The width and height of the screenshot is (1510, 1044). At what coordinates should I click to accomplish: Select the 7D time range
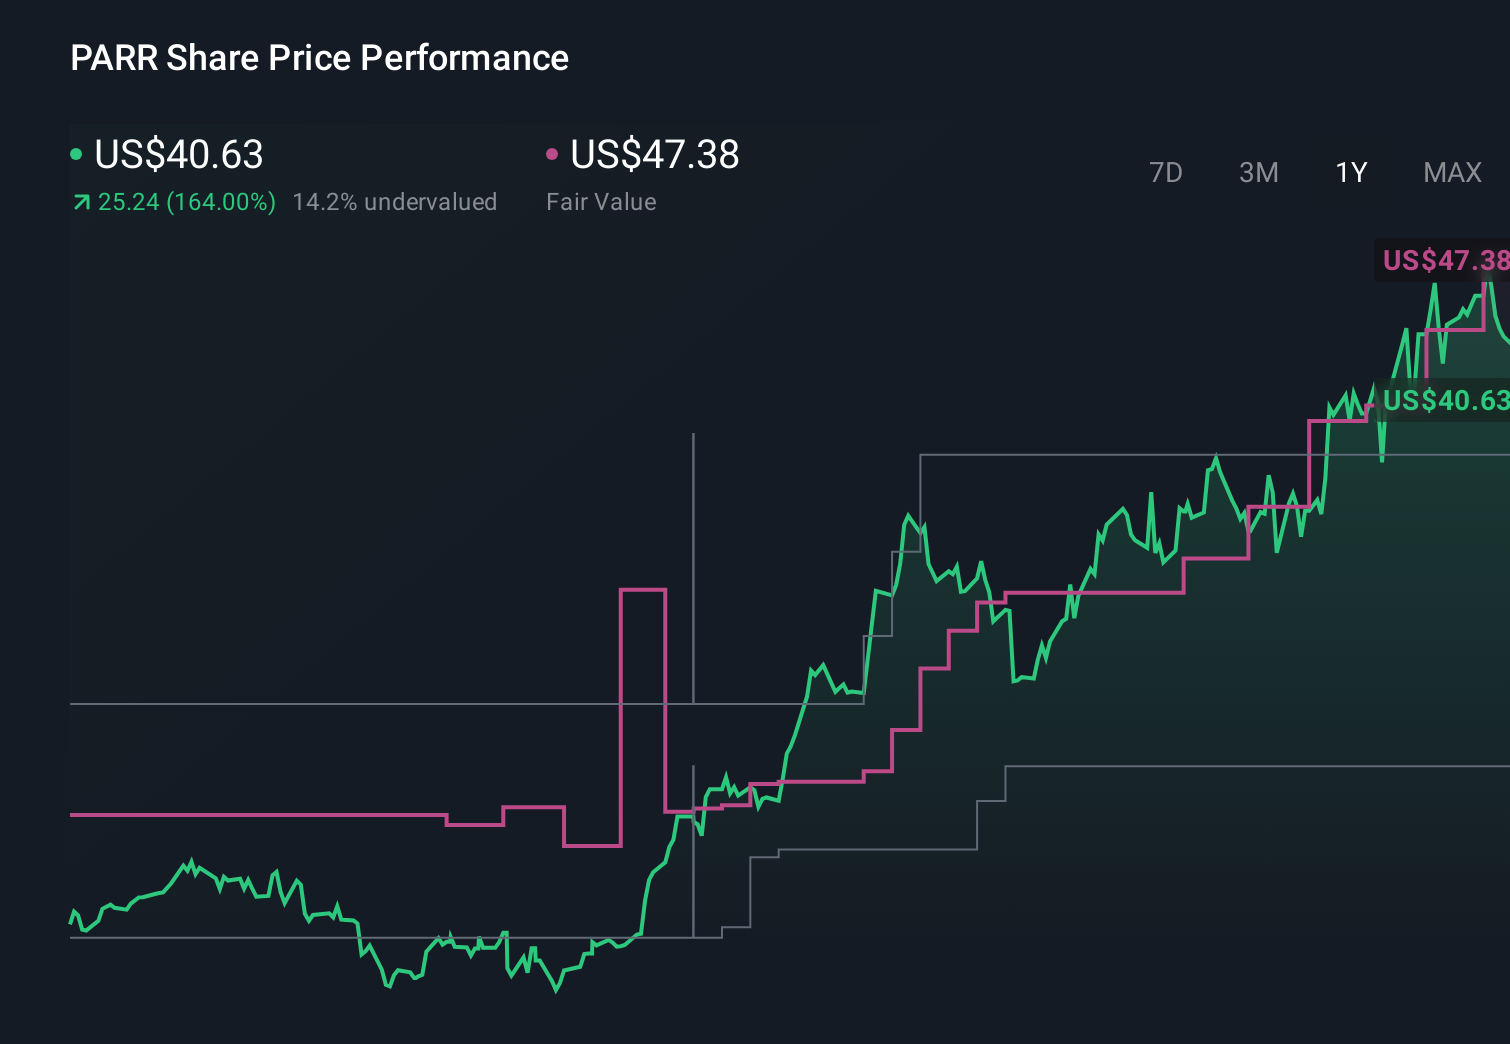1166,172
